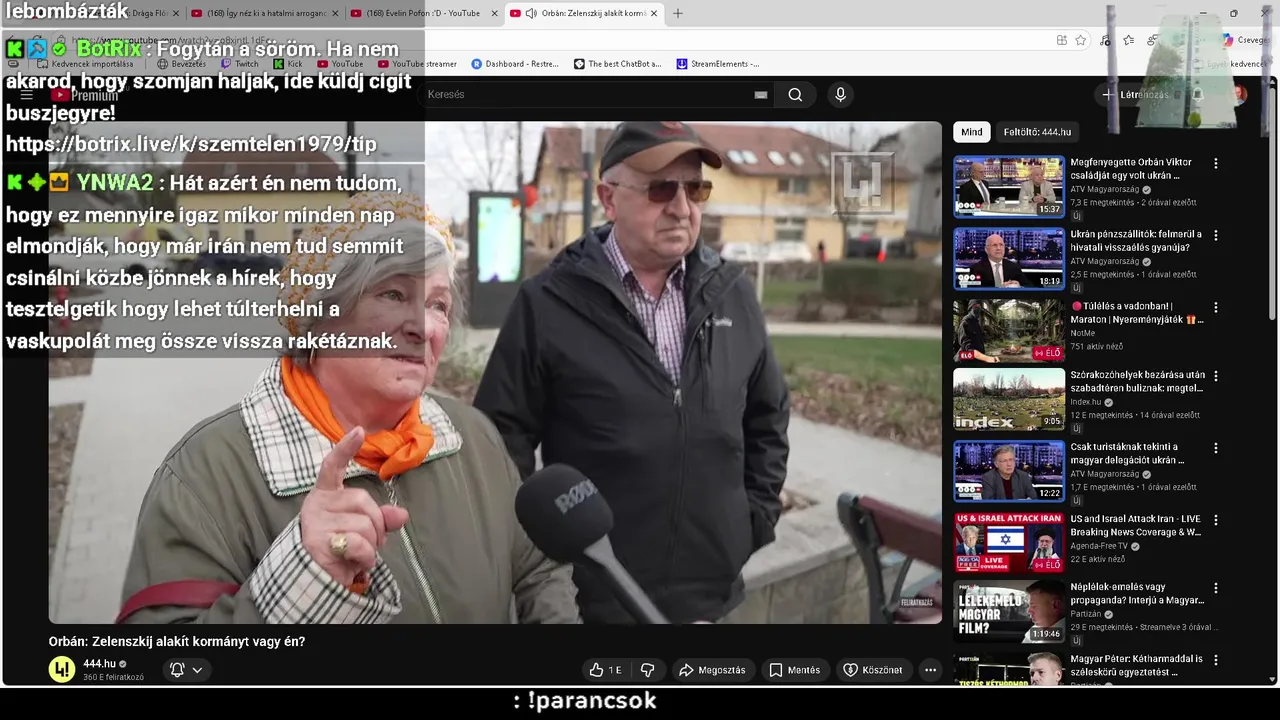Open the Ukrán pénzszállítók video thumbnail
This screenshot has height=720, width=1280.
tap(1009, 259)
